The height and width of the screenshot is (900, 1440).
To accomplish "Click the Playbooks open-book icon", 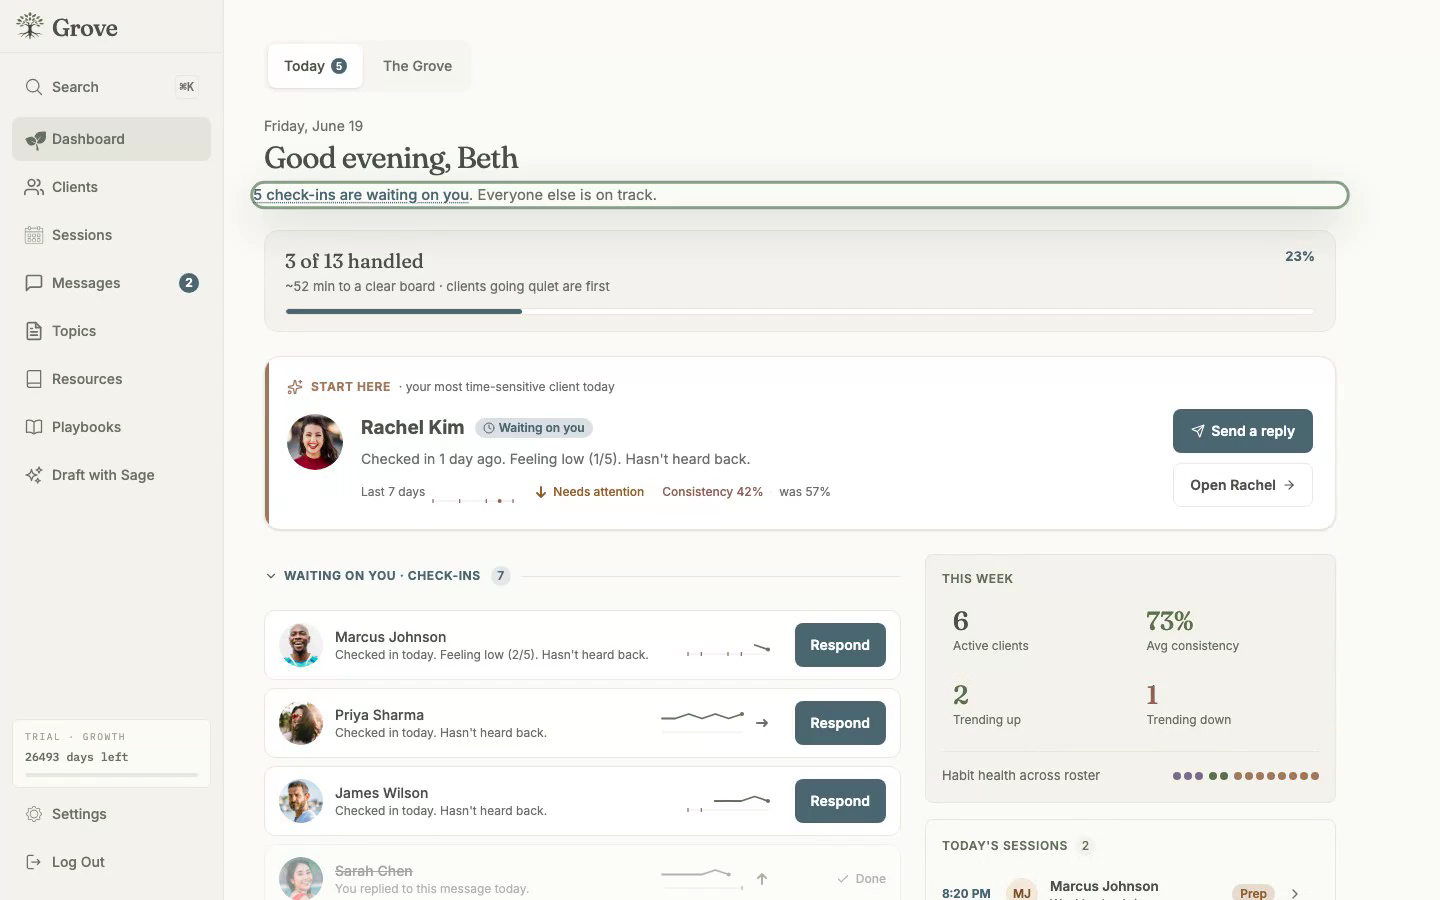I will click(34, 427).
